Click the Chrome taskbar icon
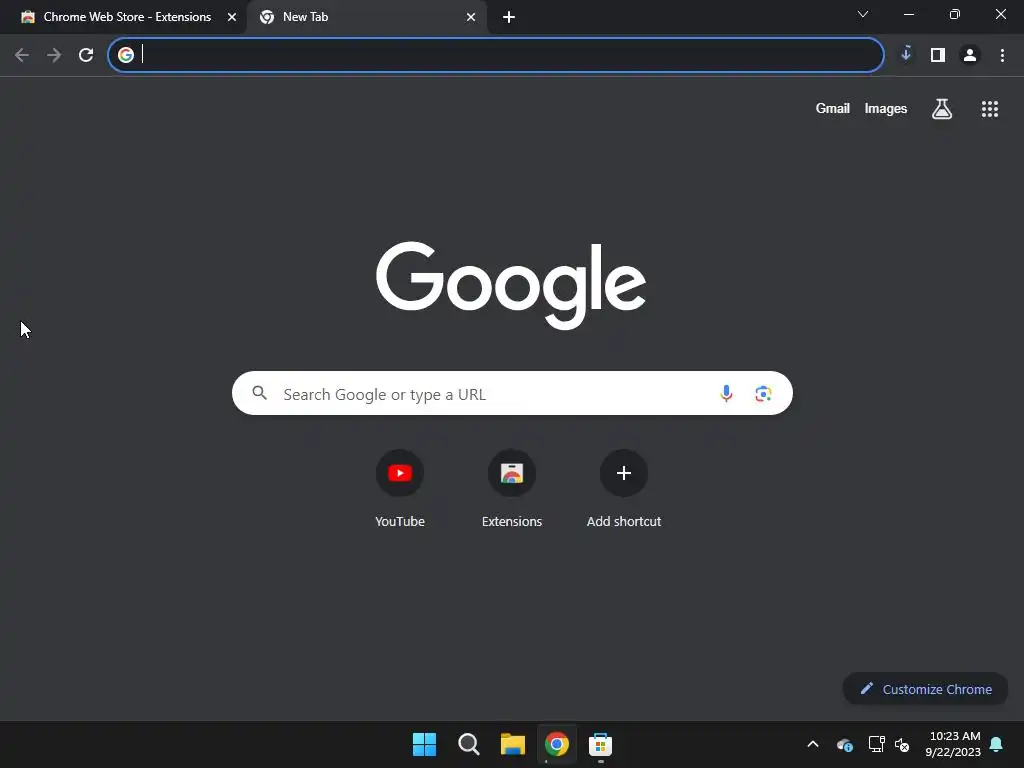1024x768 pixels. point(557,744)
